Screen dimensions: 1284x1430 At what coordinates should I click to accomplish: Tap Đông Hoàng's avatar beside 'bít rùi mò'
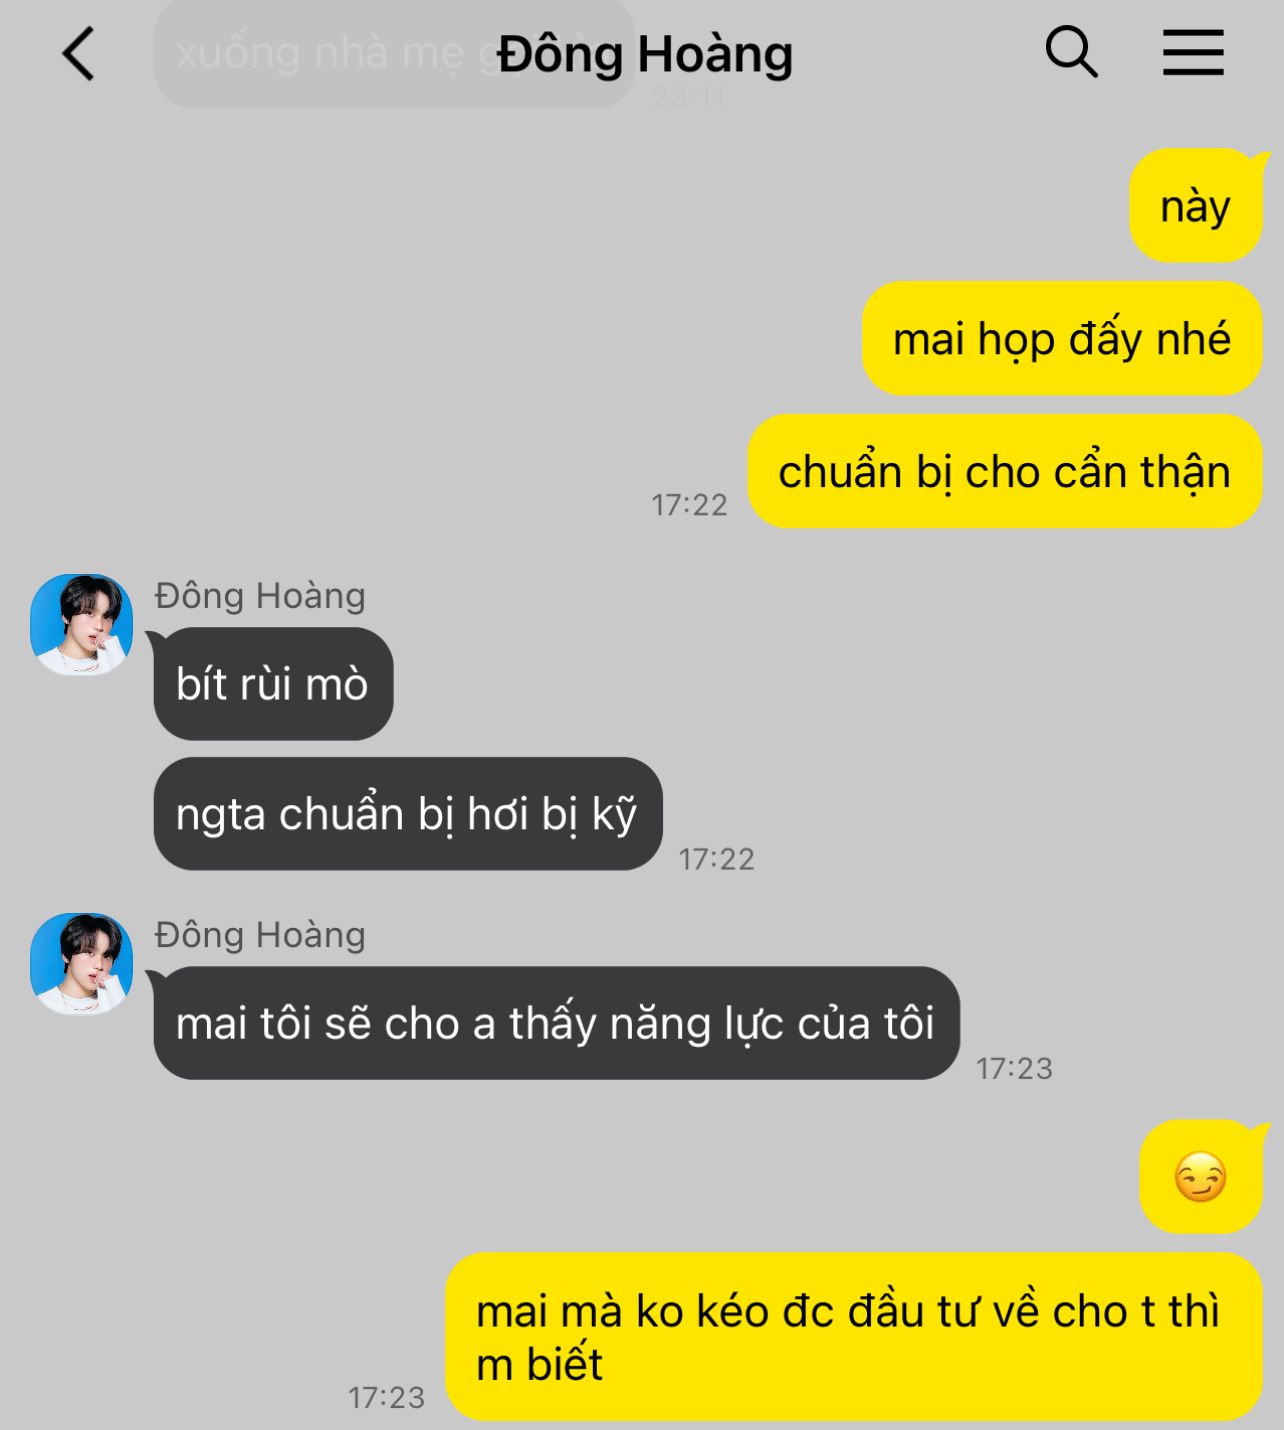tap(82, 624)
